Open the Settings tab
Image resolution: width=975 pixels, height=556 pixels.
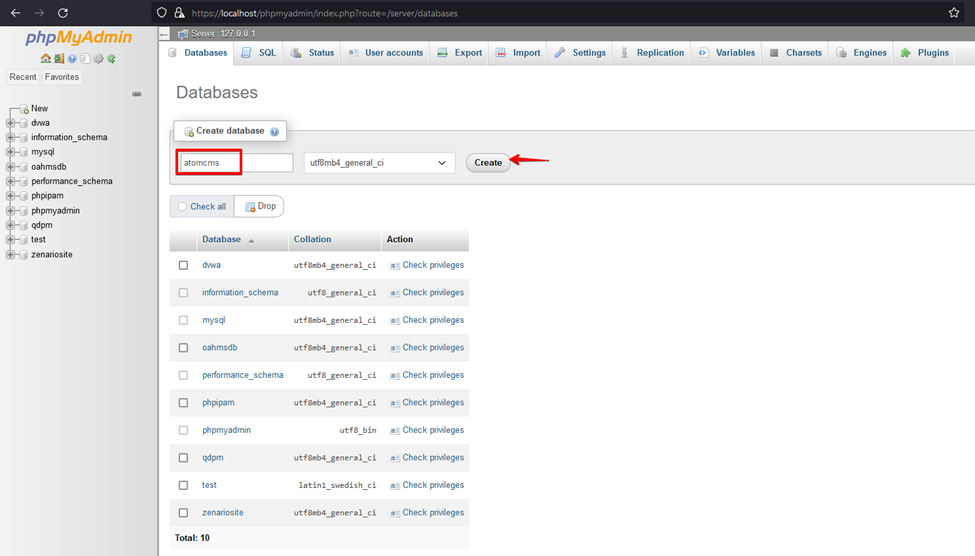click(580, 53)
